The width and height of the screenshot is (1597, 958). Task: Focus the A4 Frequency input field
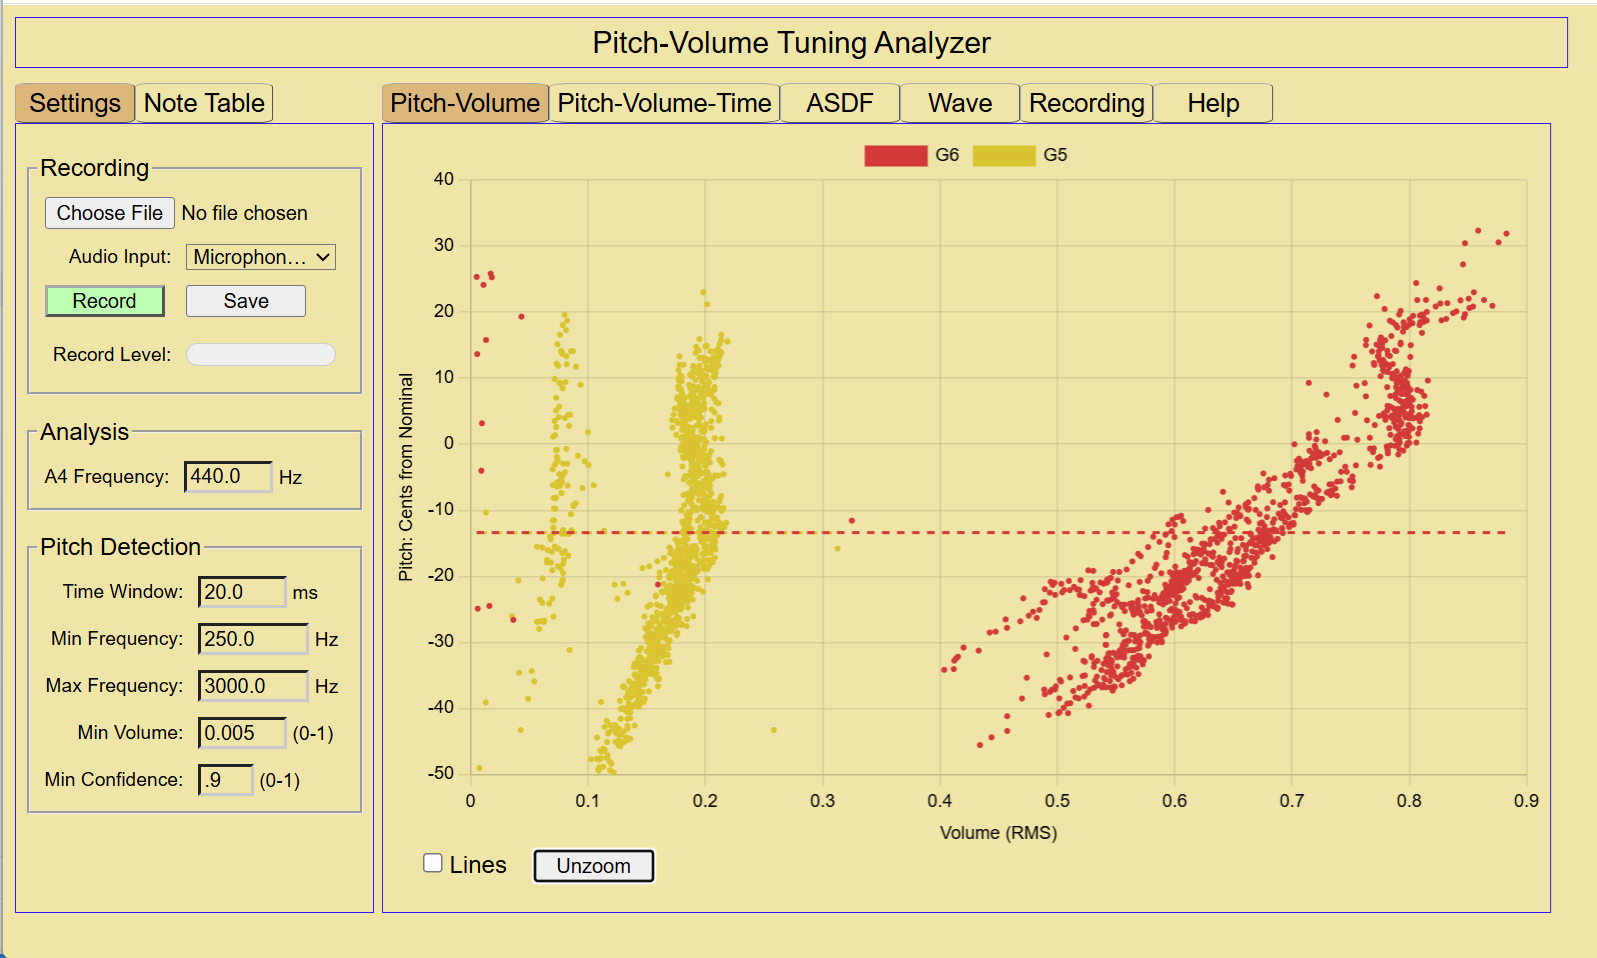click(228, 477)
